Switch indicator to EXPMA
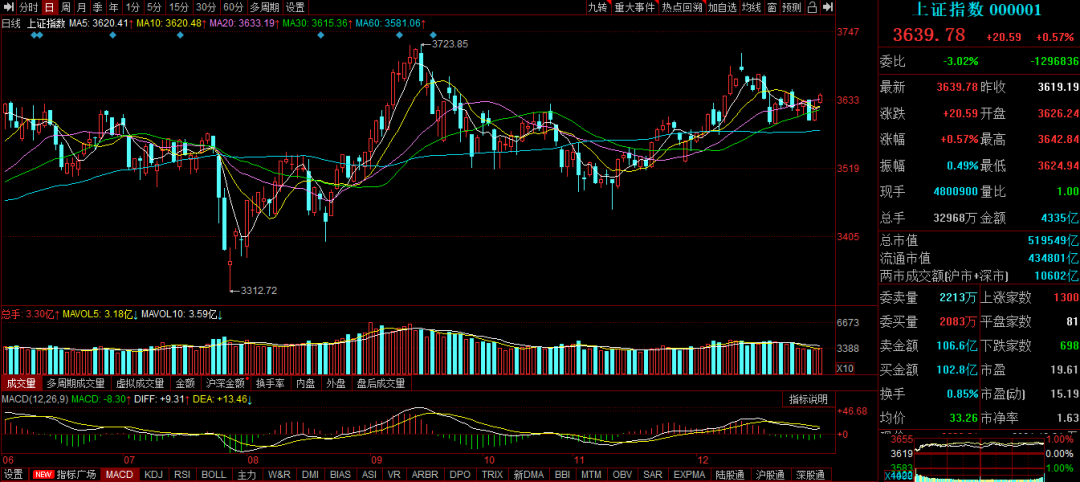The width and height of the screenshot is (1080, 482). [689, 474]
